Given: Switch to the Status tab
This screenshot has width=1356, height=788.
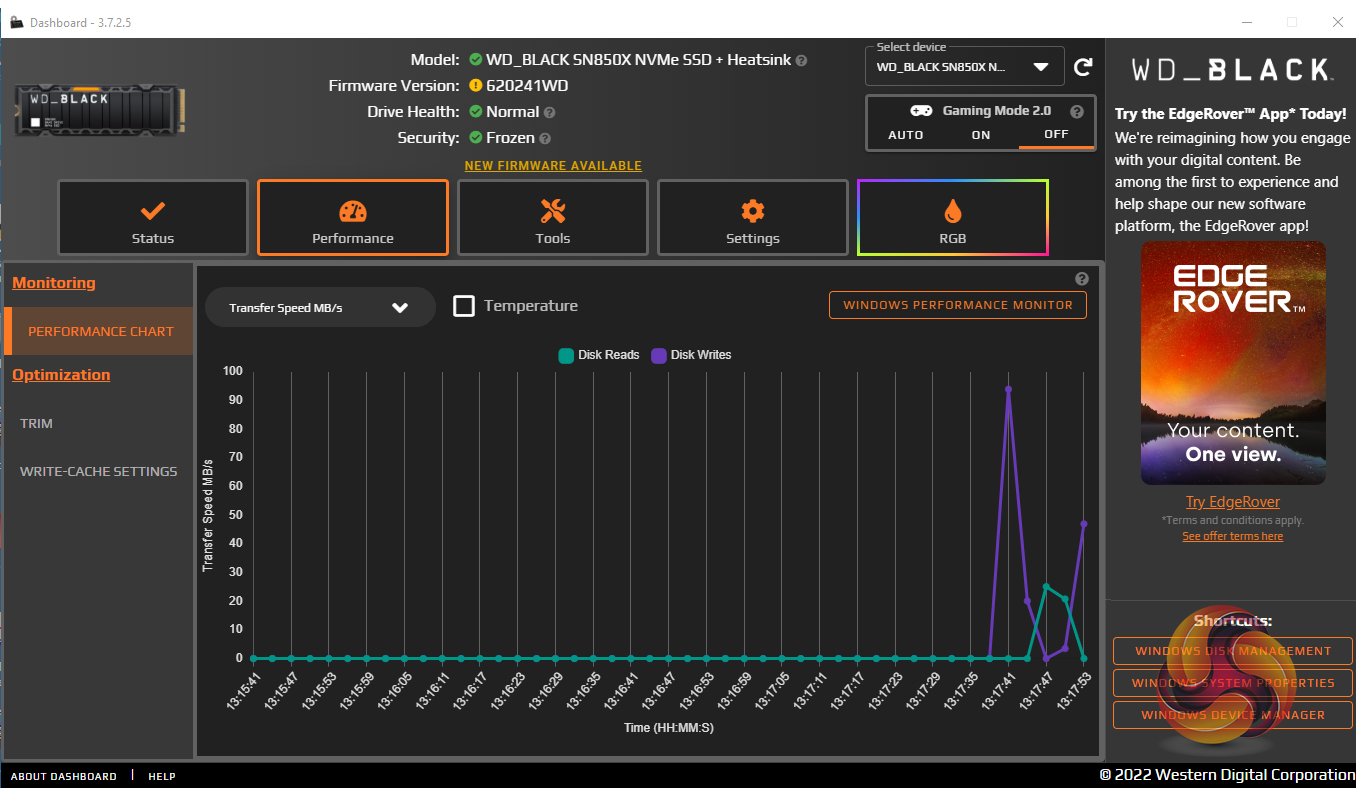Looking at the screenshot, I should point(152,218).
